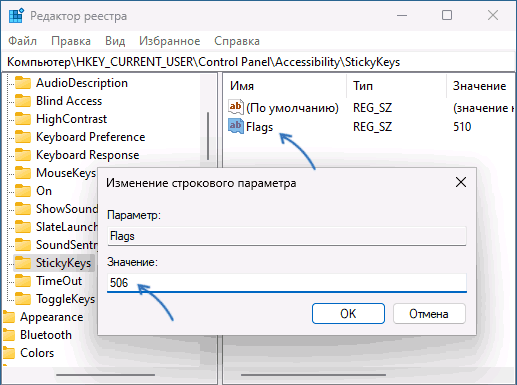
Task: Click the MouseKeys key label
Action: click(66, 173)
